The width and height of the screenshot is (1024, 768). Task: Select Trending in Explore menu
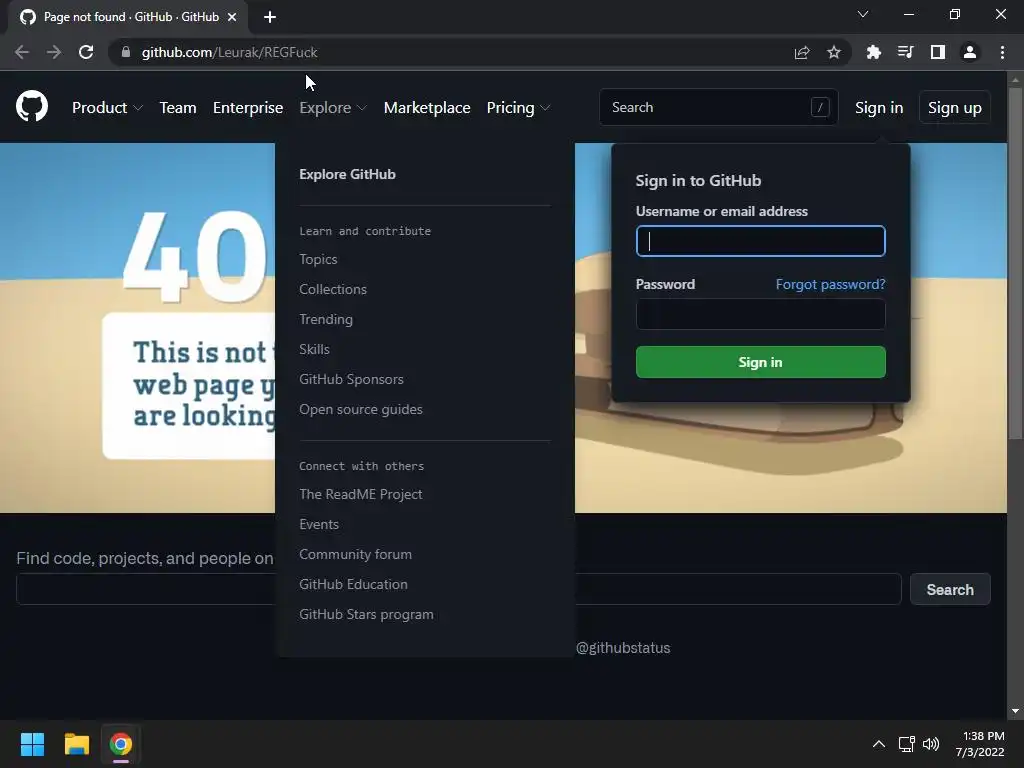coord(326,319)
